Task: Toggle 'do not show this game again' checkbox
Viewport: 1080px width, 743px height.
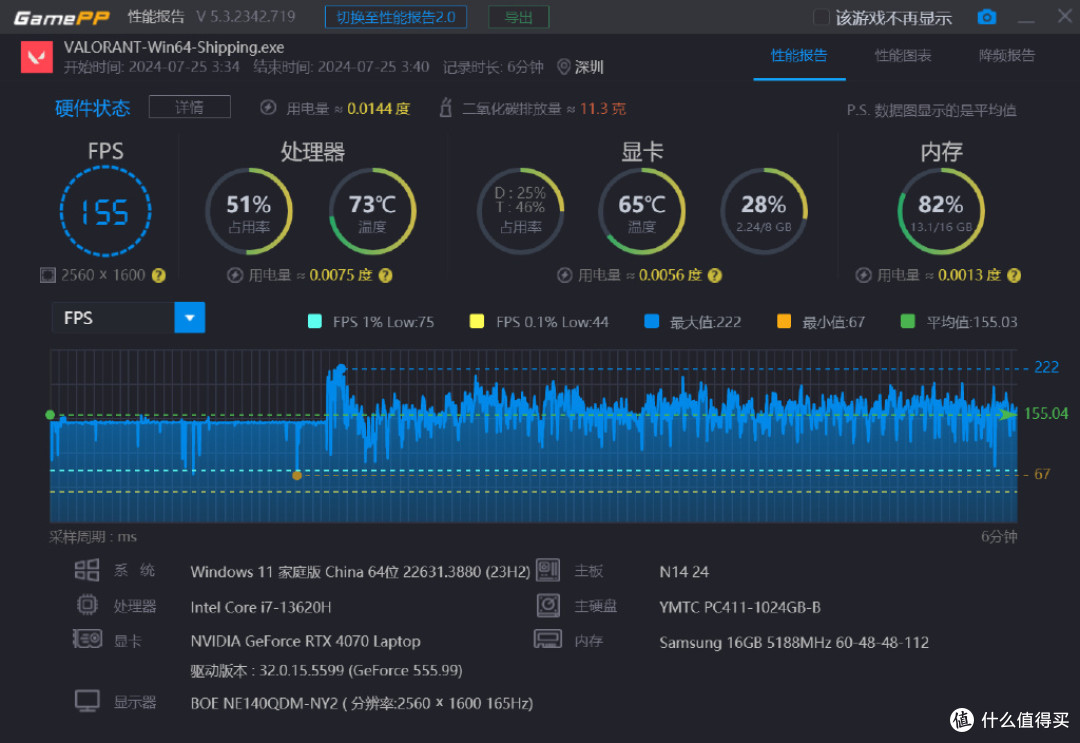Action: (x=821, y=17)
